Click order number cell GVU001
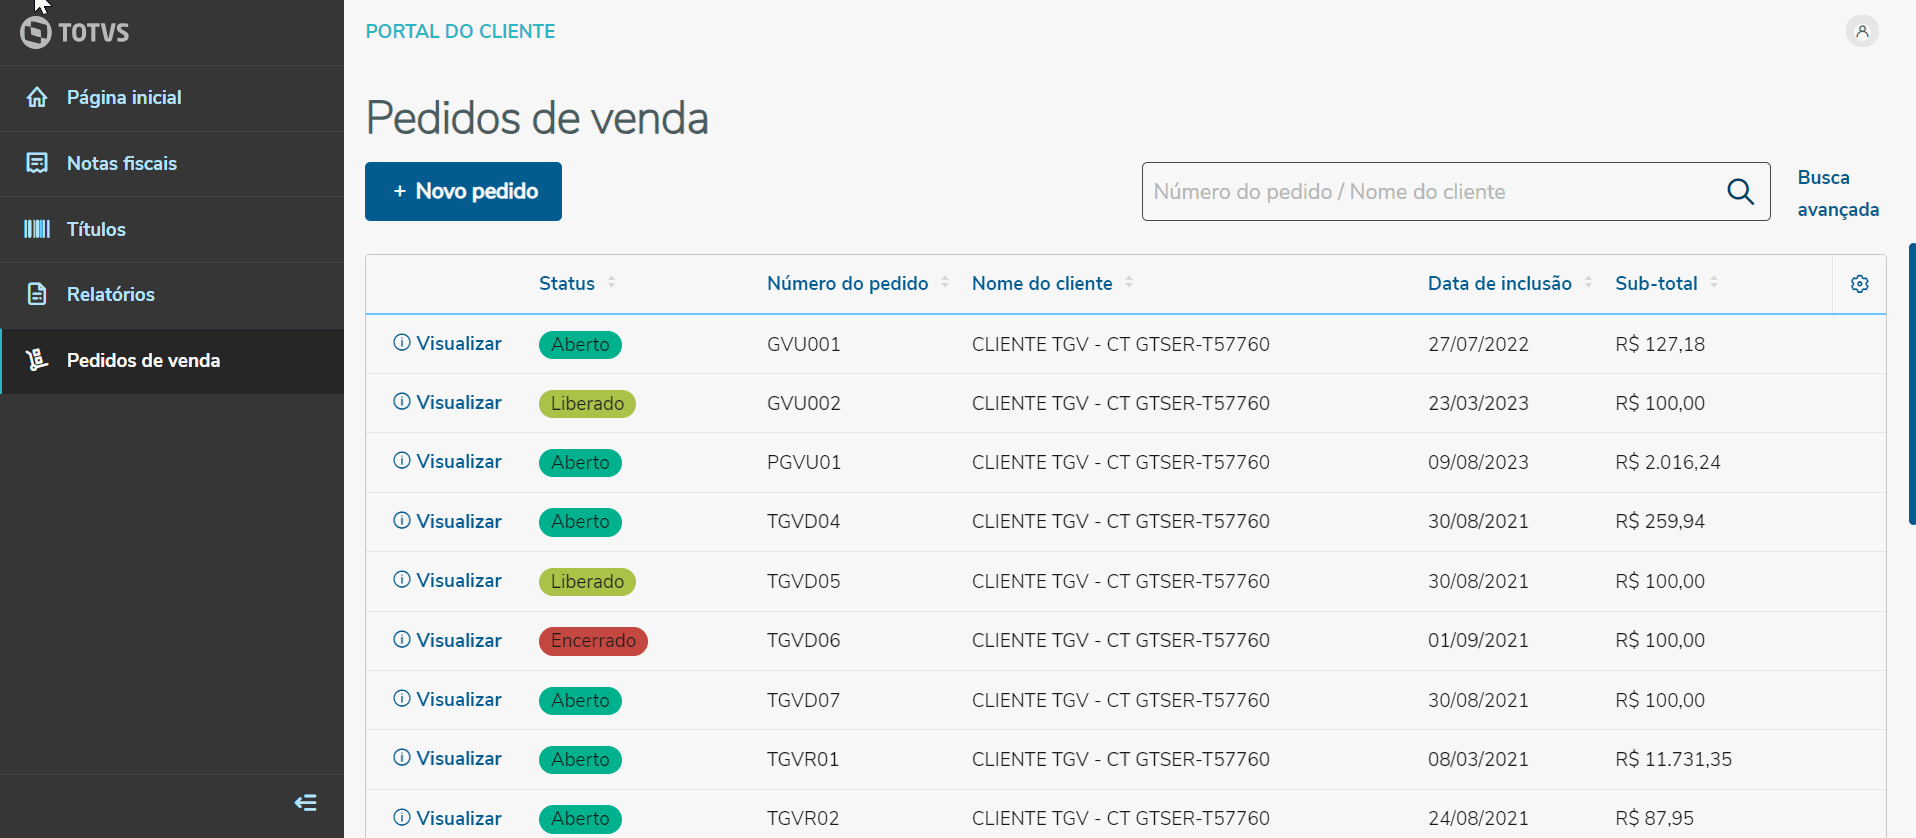 tap(804, 344)
